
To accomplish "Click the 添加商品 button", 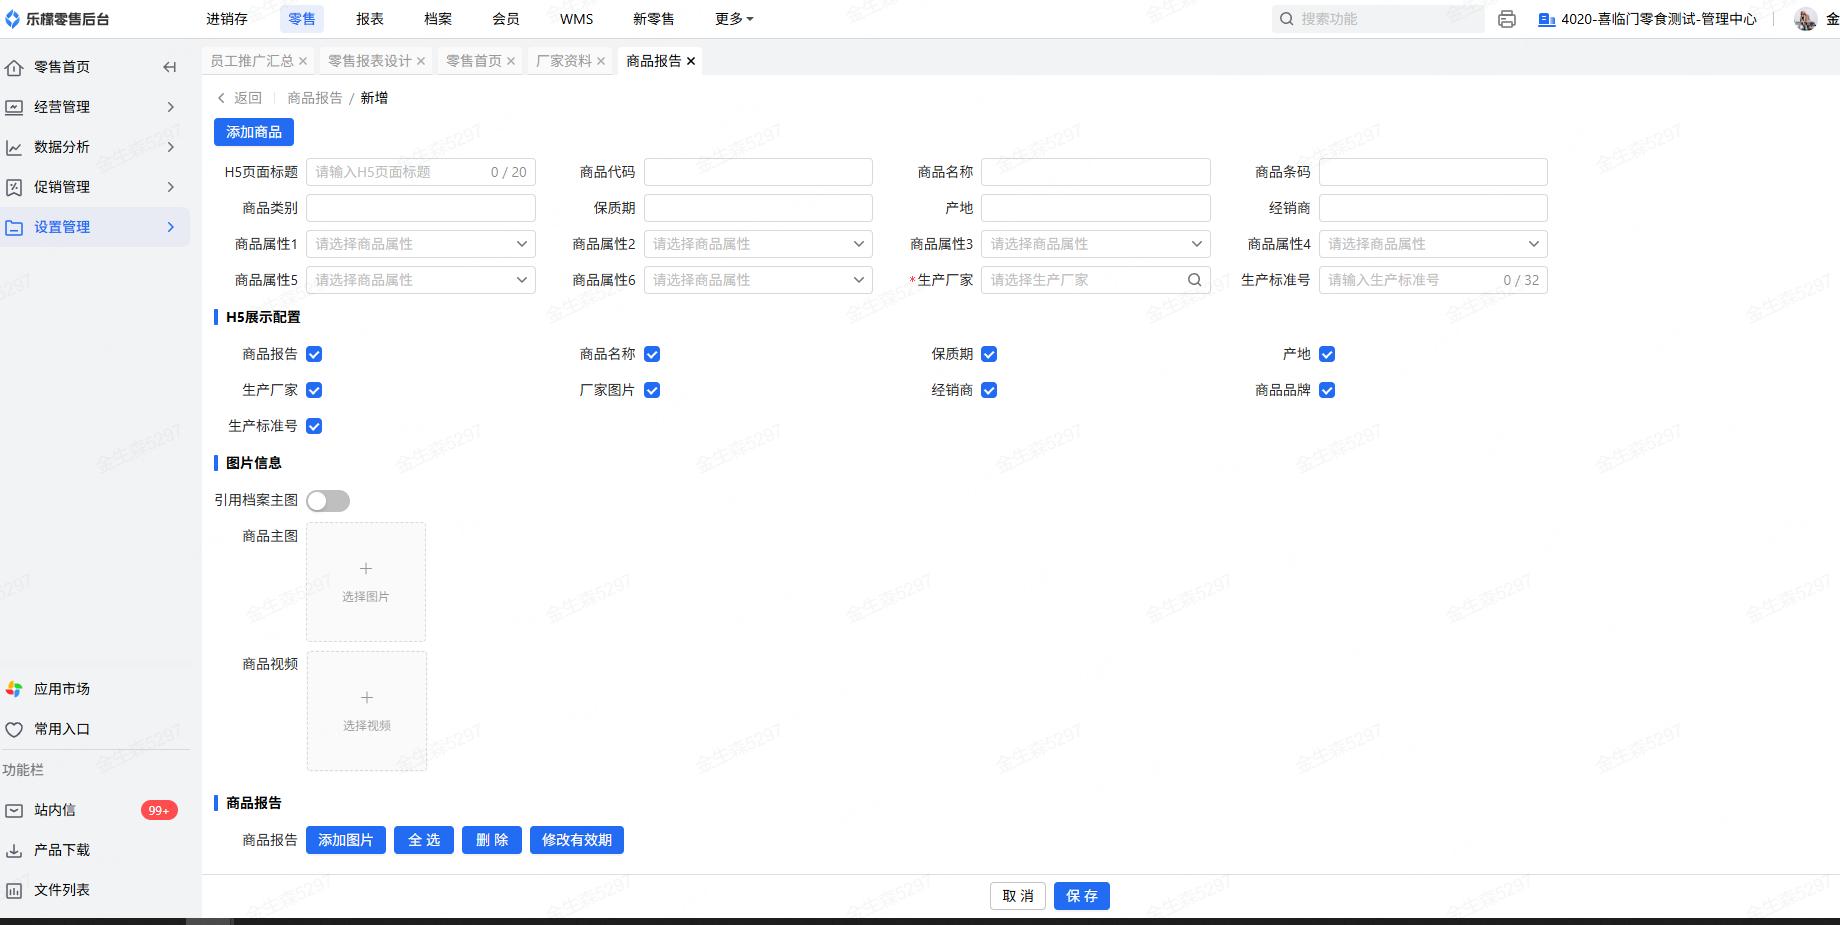I will (254, 132).
